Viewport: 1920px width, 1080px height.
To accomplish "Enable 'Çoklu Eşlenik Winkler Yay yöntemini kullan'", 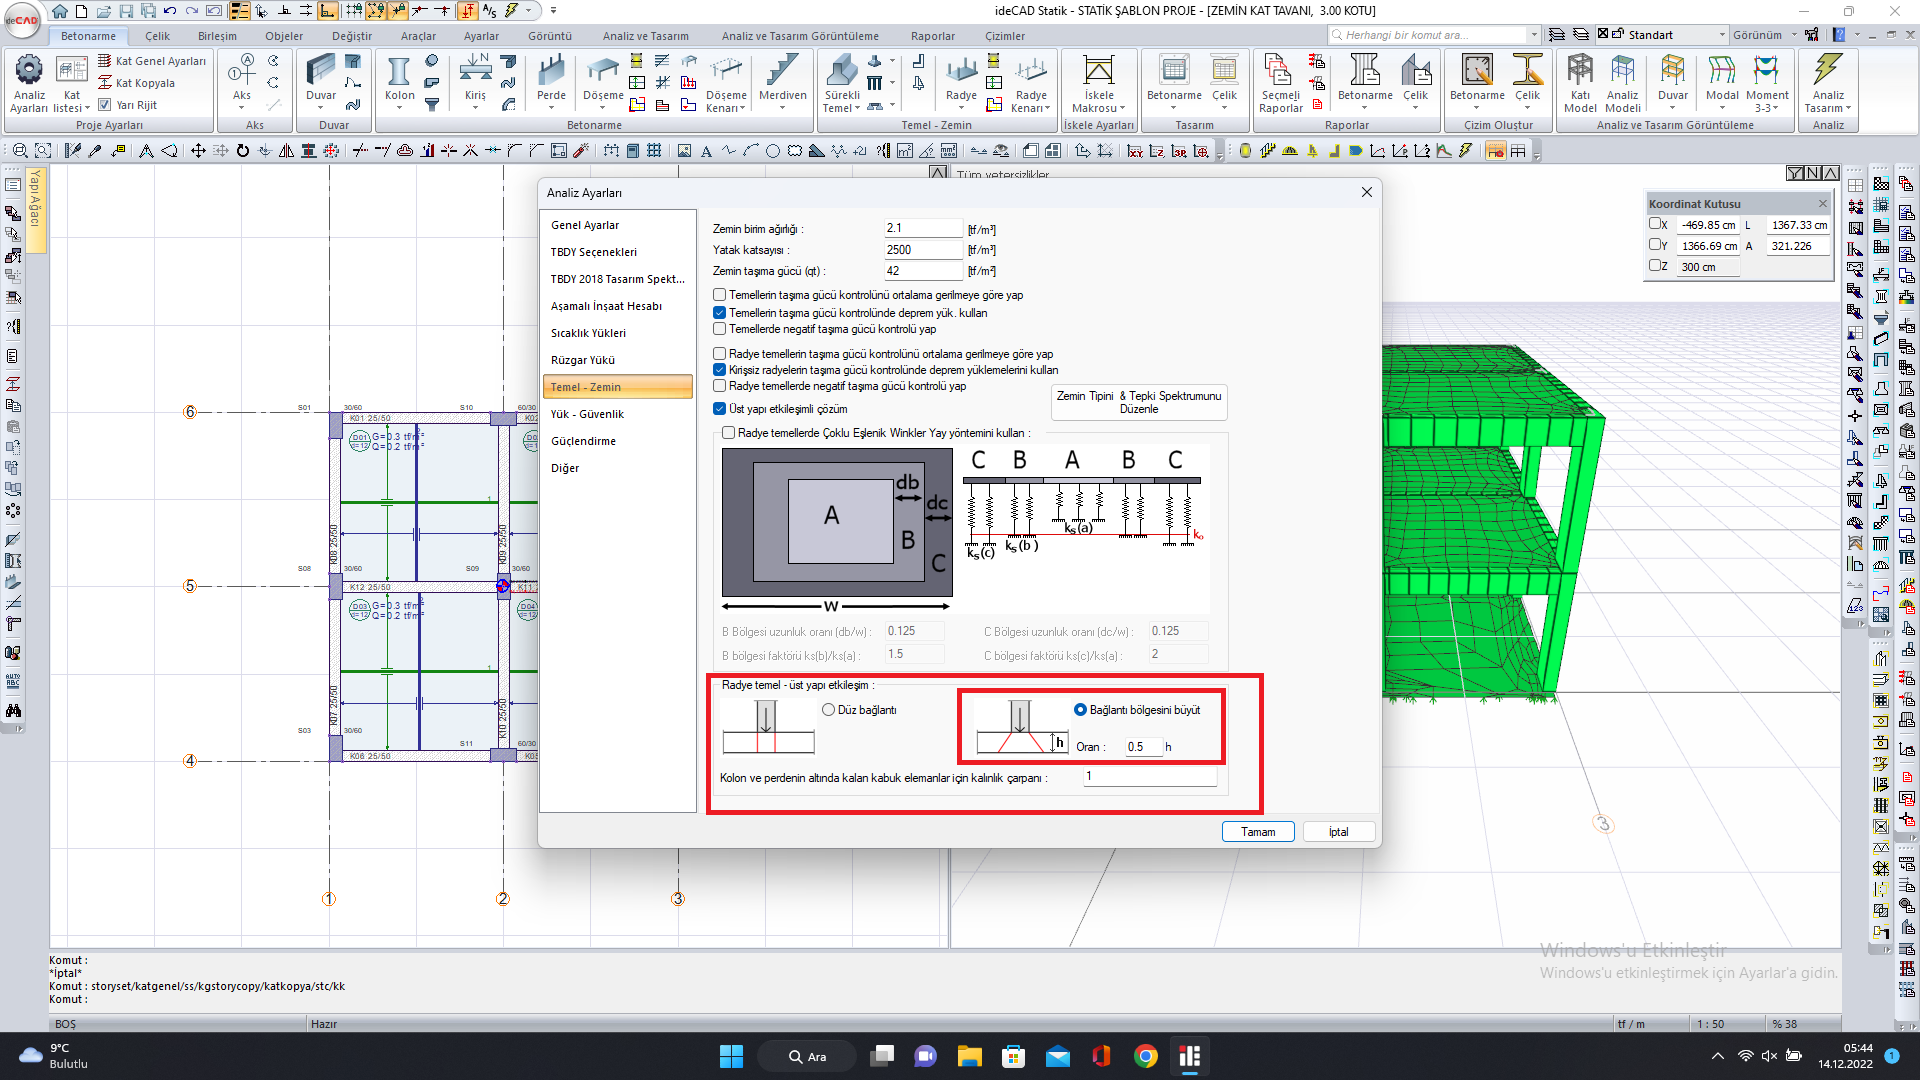I will pos(728,433).
